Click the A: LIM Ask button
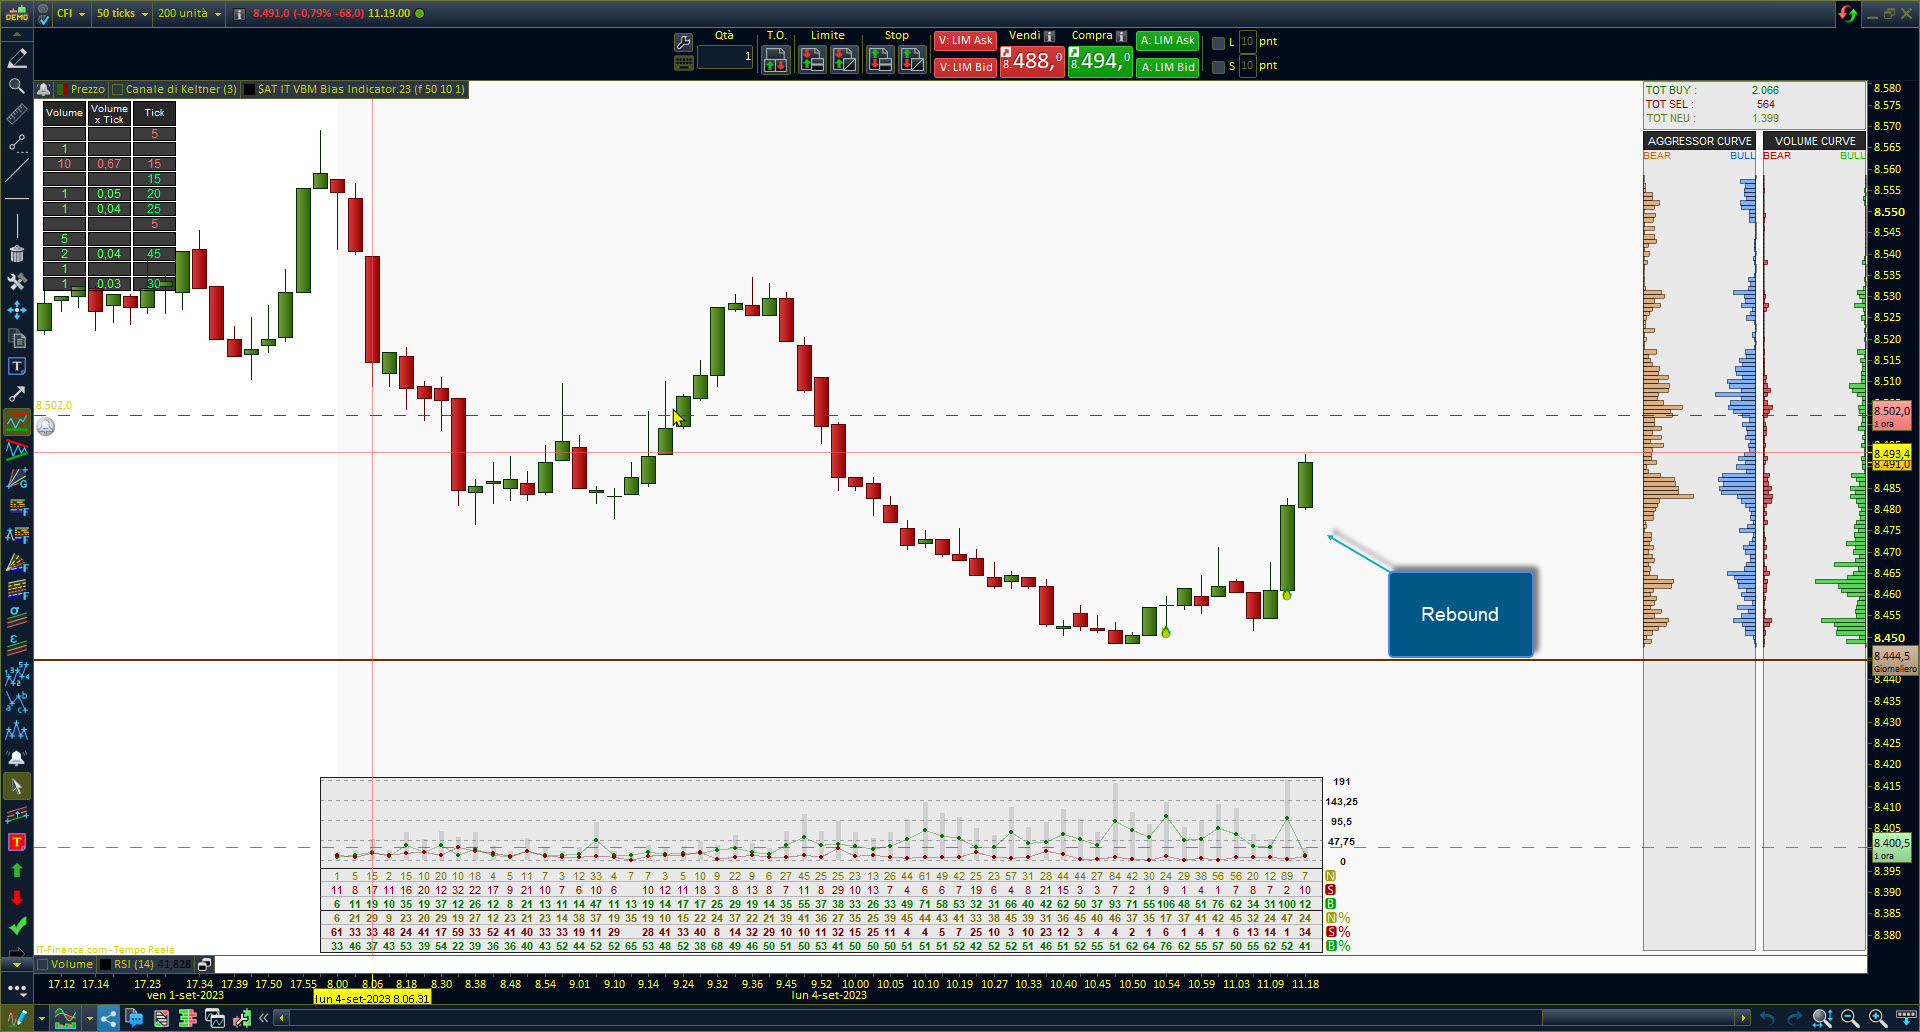Image resolution: width=1920 pixels, height=1032 pixels. click(x=1167, y=40)
